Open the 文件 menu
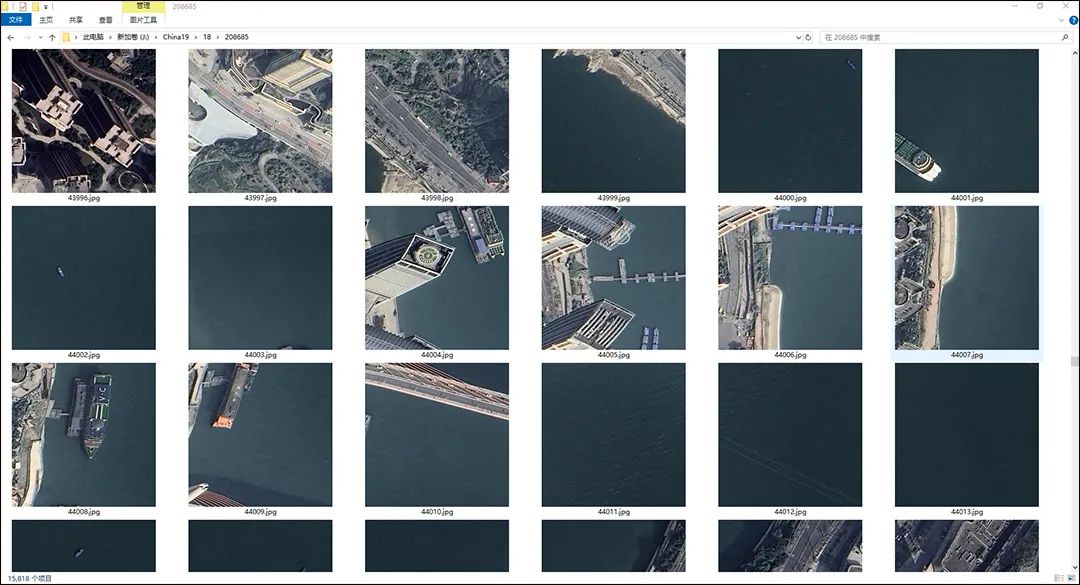 coord(16,20)
